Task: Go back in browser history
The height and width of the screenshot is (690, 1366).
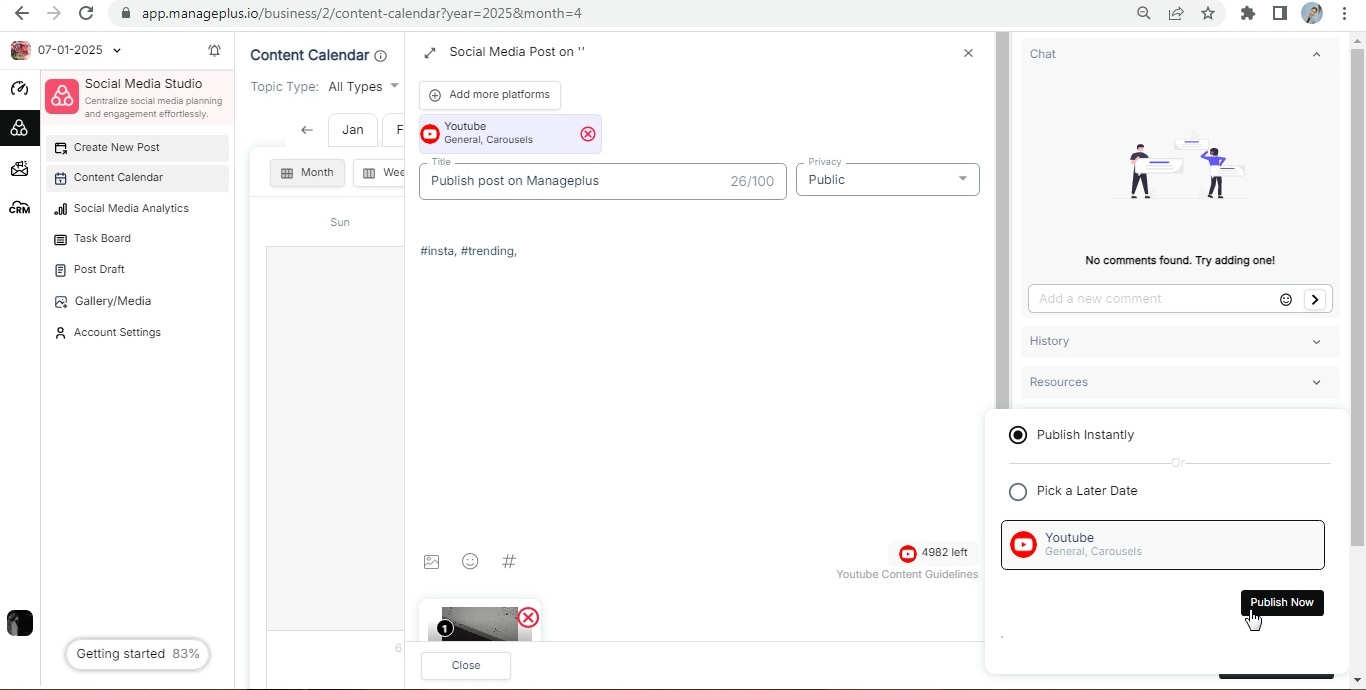Action: 22,13
